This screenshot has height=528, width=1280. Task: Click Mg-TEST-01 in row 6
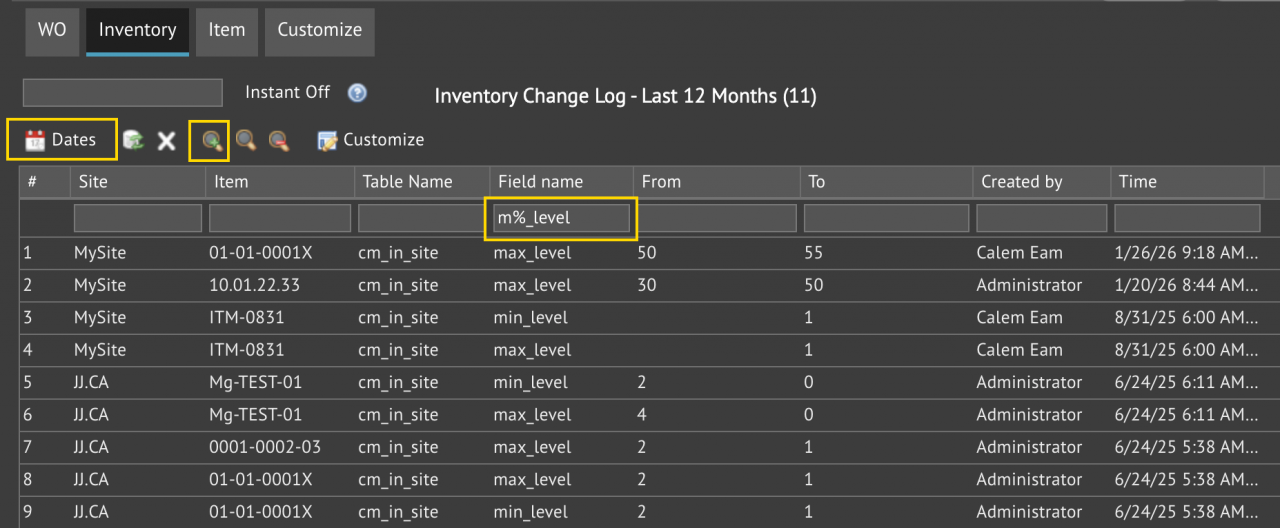255,415
